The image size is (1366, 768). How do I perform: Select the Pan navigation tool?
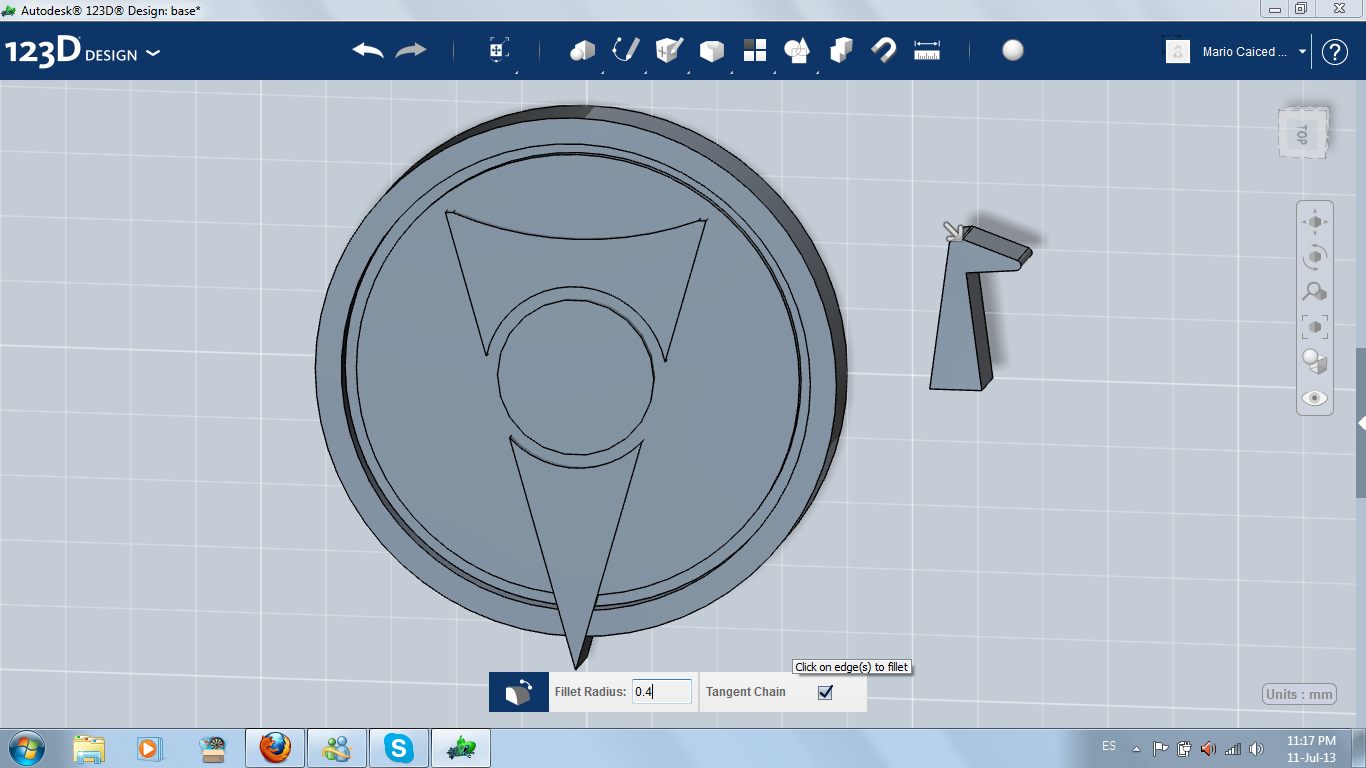click(x=1315, y=222)
